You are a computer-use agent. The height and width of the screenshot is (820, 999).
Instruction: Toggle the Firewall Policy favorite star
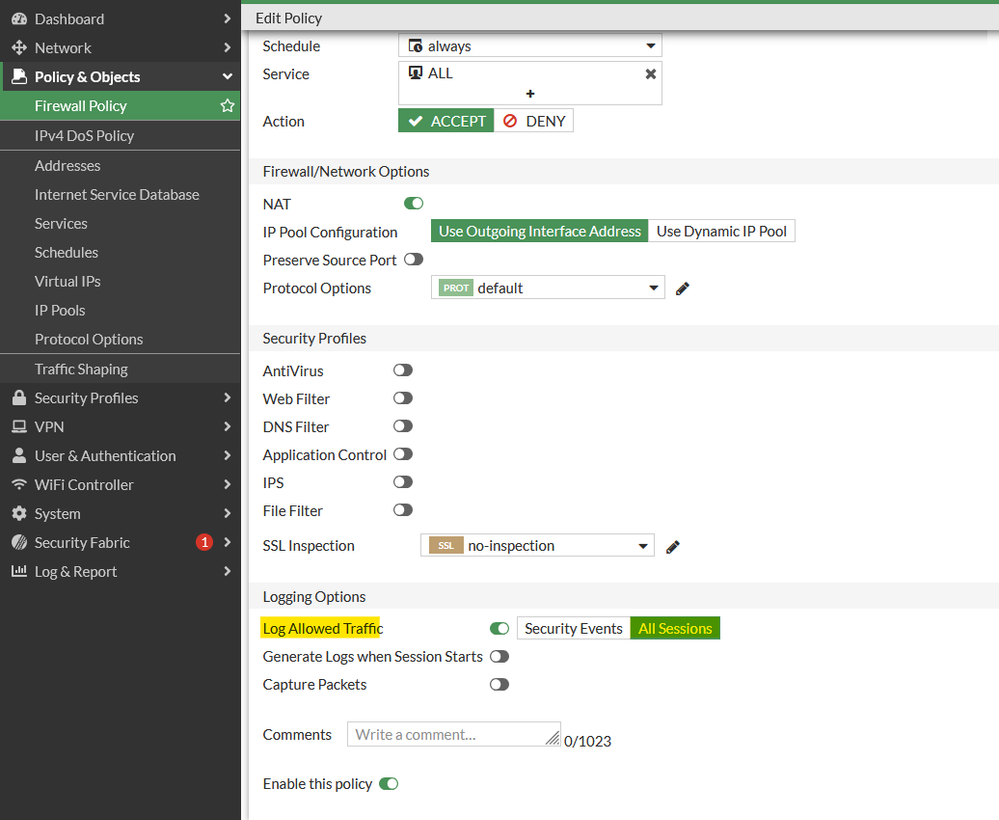pyautogui.click(x=227, y=106)
